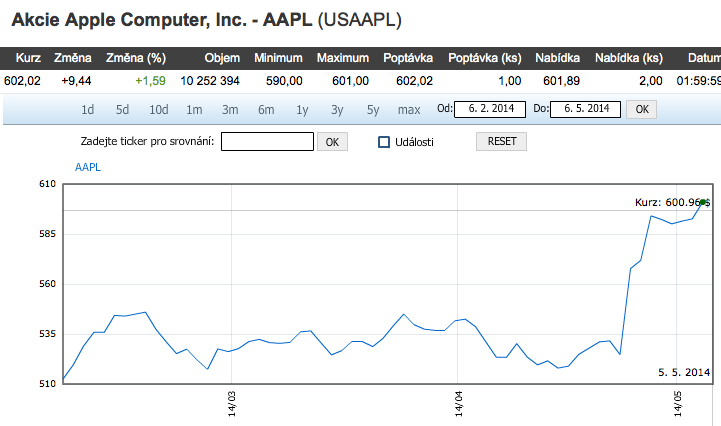Confirm date range with OK button
Viewport: 721px width, 426px height.
(642, 109)
